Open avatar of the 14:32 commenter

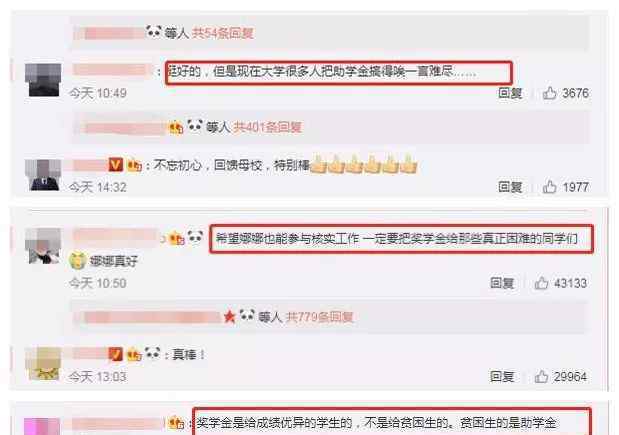tap(43, 175)
